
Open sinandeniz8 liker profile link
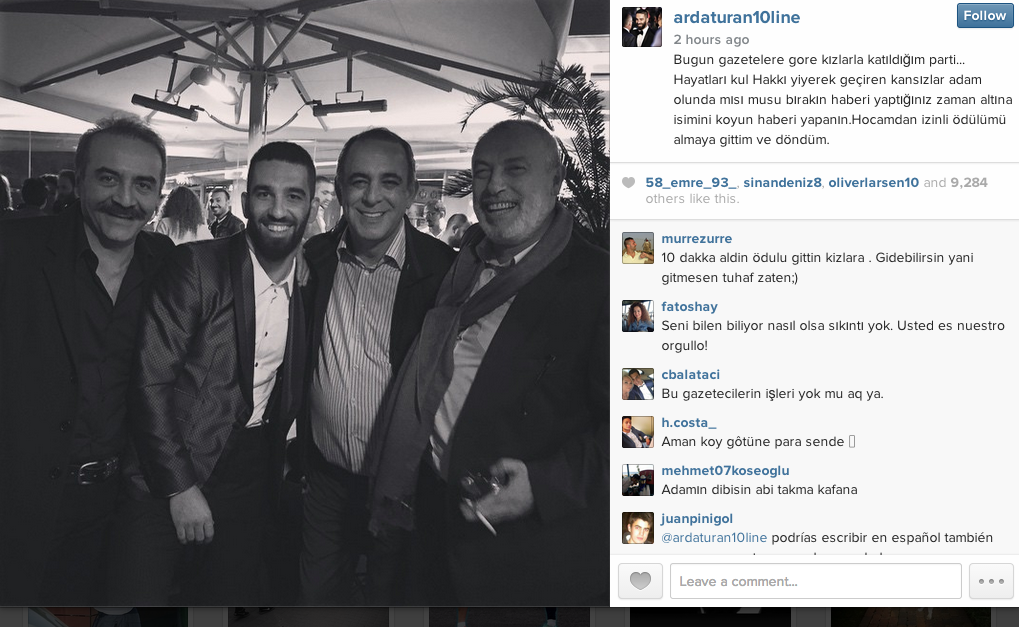tap(782, 183)
